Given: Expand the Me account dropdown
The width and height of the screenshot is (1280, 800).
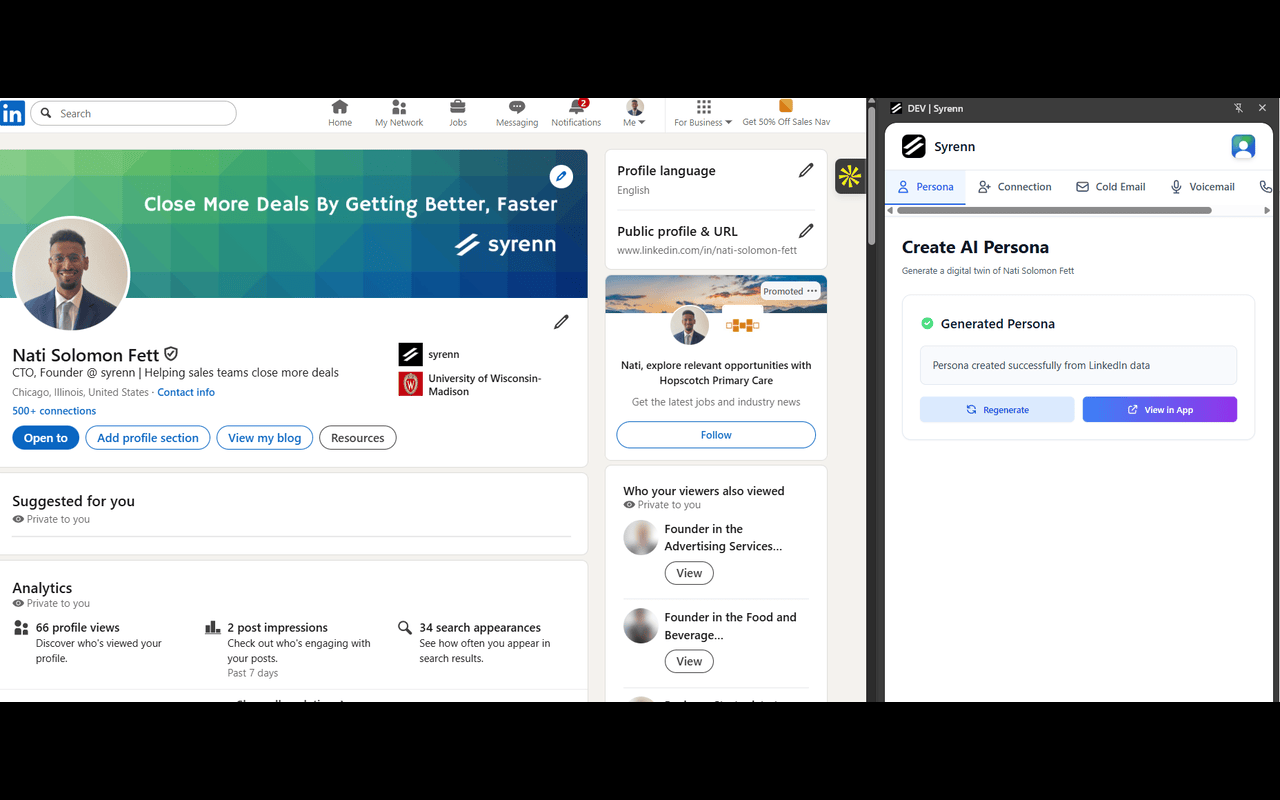Looking at the screenshot, I should click(635, 113).
